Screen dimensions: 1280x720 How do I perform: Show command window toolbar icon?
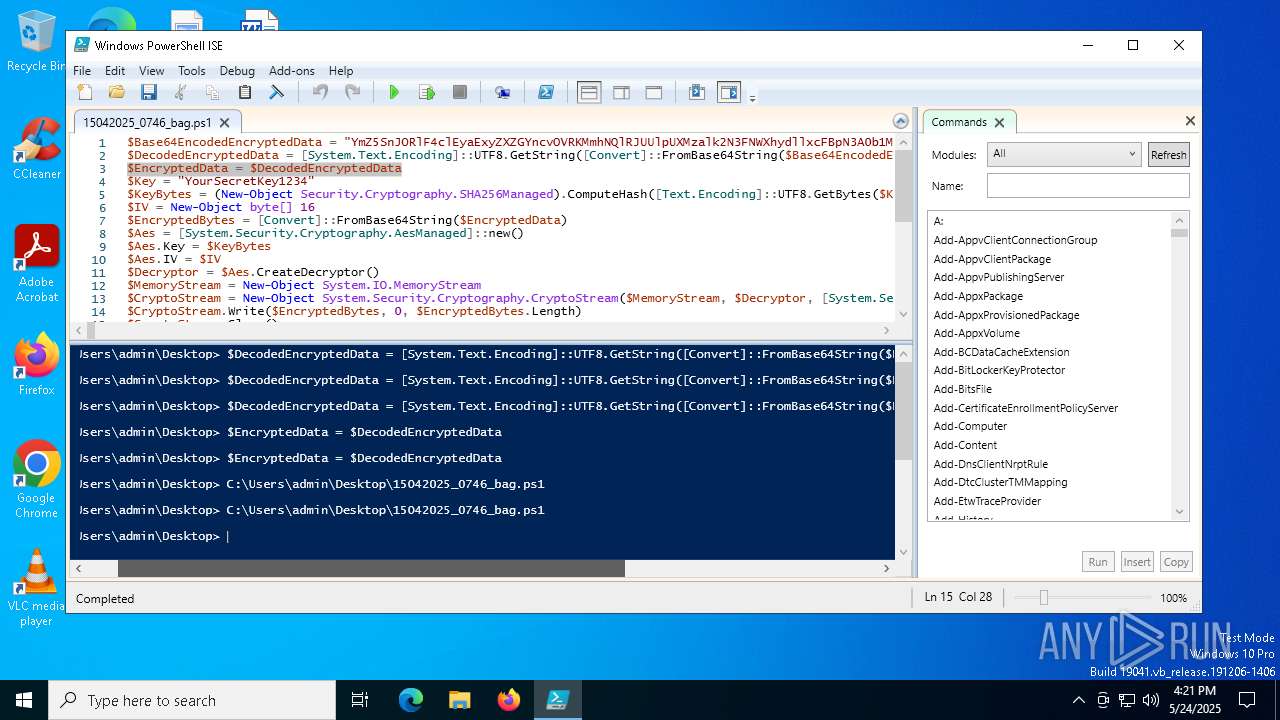(697, 92)
